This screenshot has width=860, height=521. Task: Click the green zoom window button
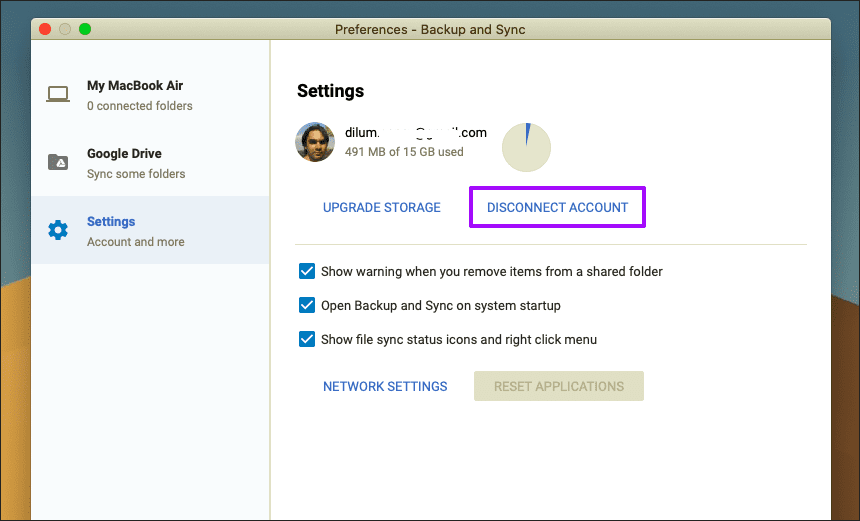click(85, 29)
